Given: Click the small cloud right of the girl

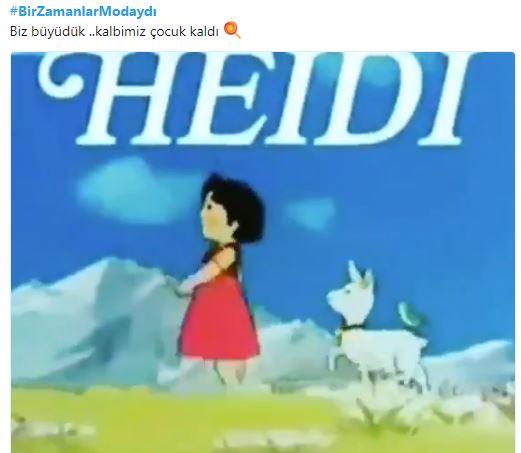Looking at the screenshot, I should tap(310, 213).
